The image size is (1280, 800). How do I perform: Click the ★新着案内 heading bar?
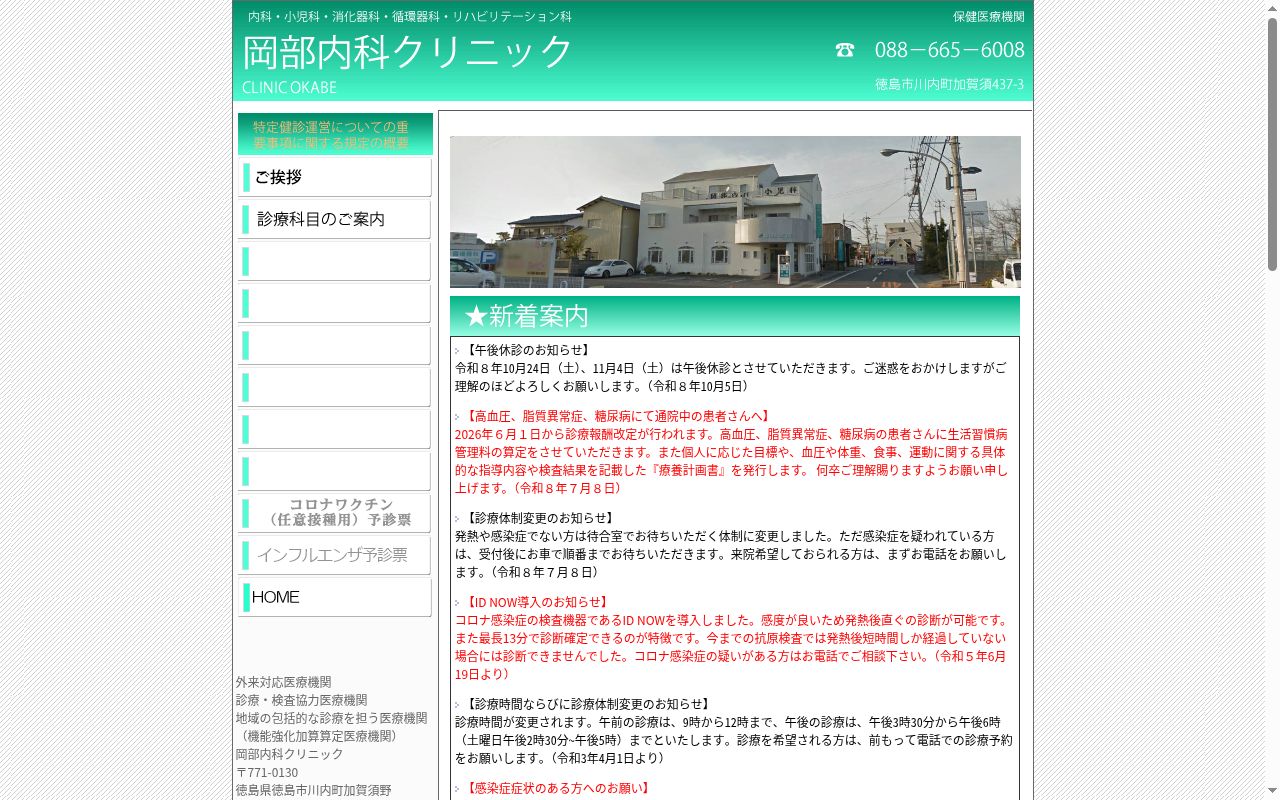(x=735, y=316)
